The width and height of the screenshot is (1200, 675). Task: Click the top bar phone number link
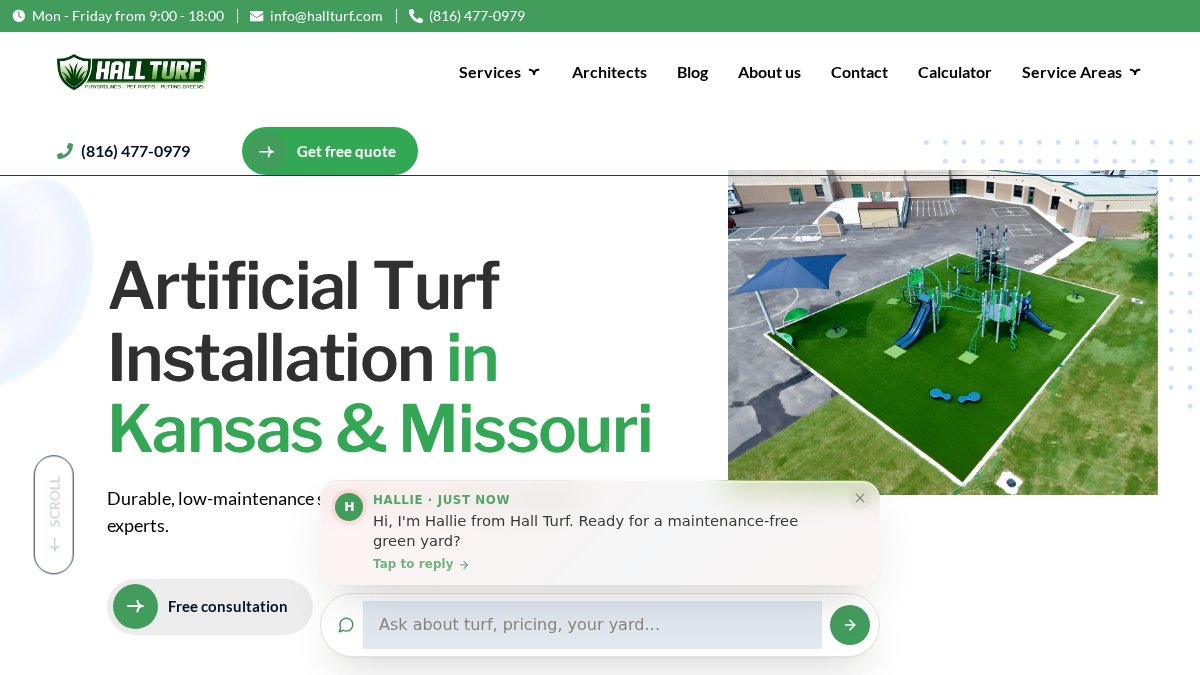(x=477, y=16)
